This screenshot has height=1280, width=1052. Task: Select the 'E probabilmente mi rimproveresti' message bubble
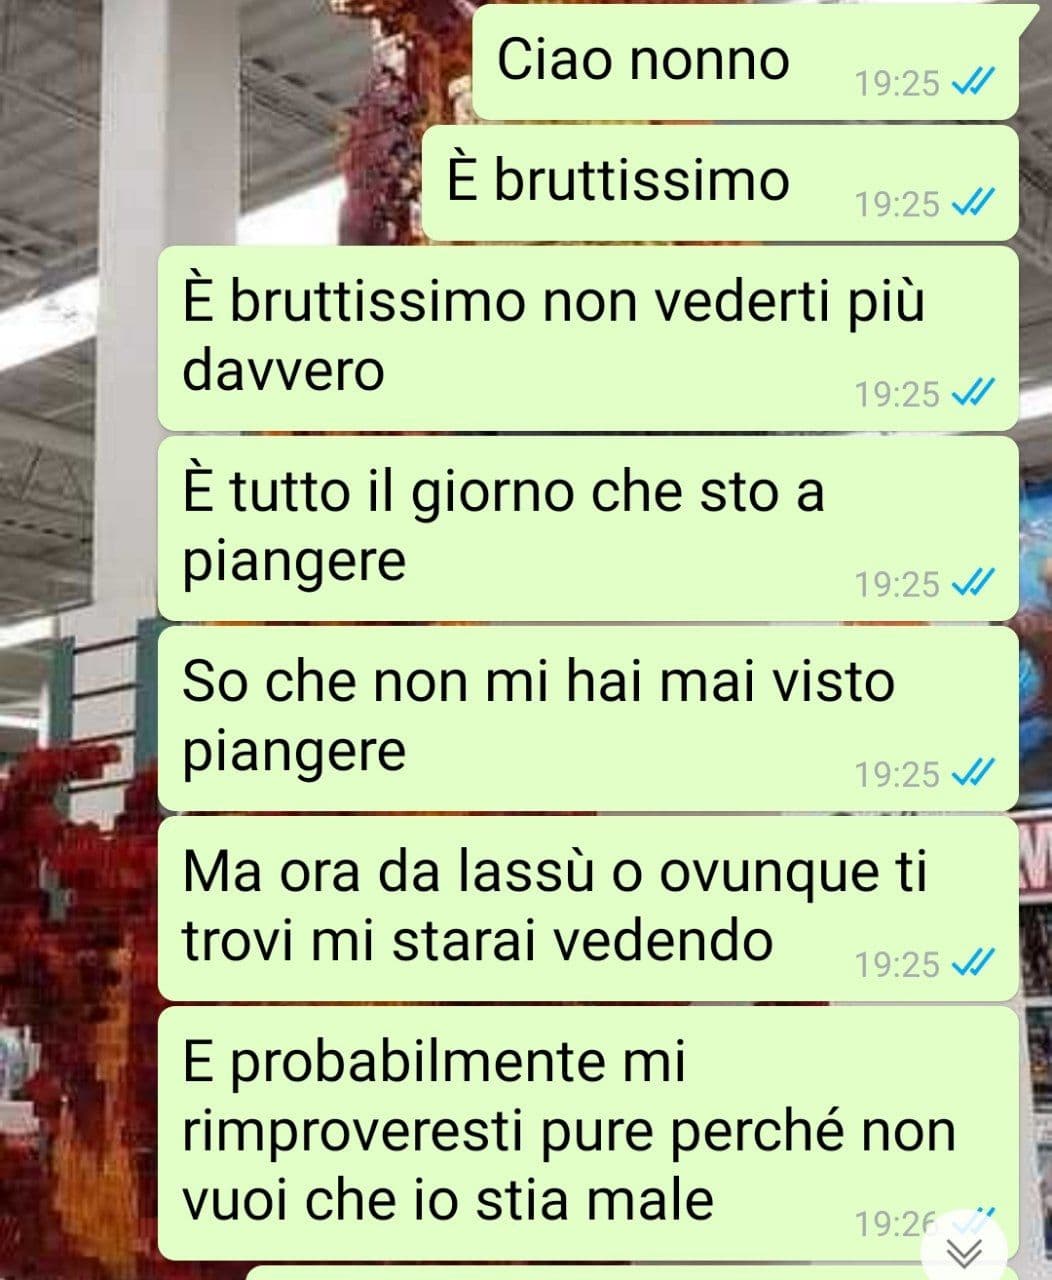click(588, 1133)
